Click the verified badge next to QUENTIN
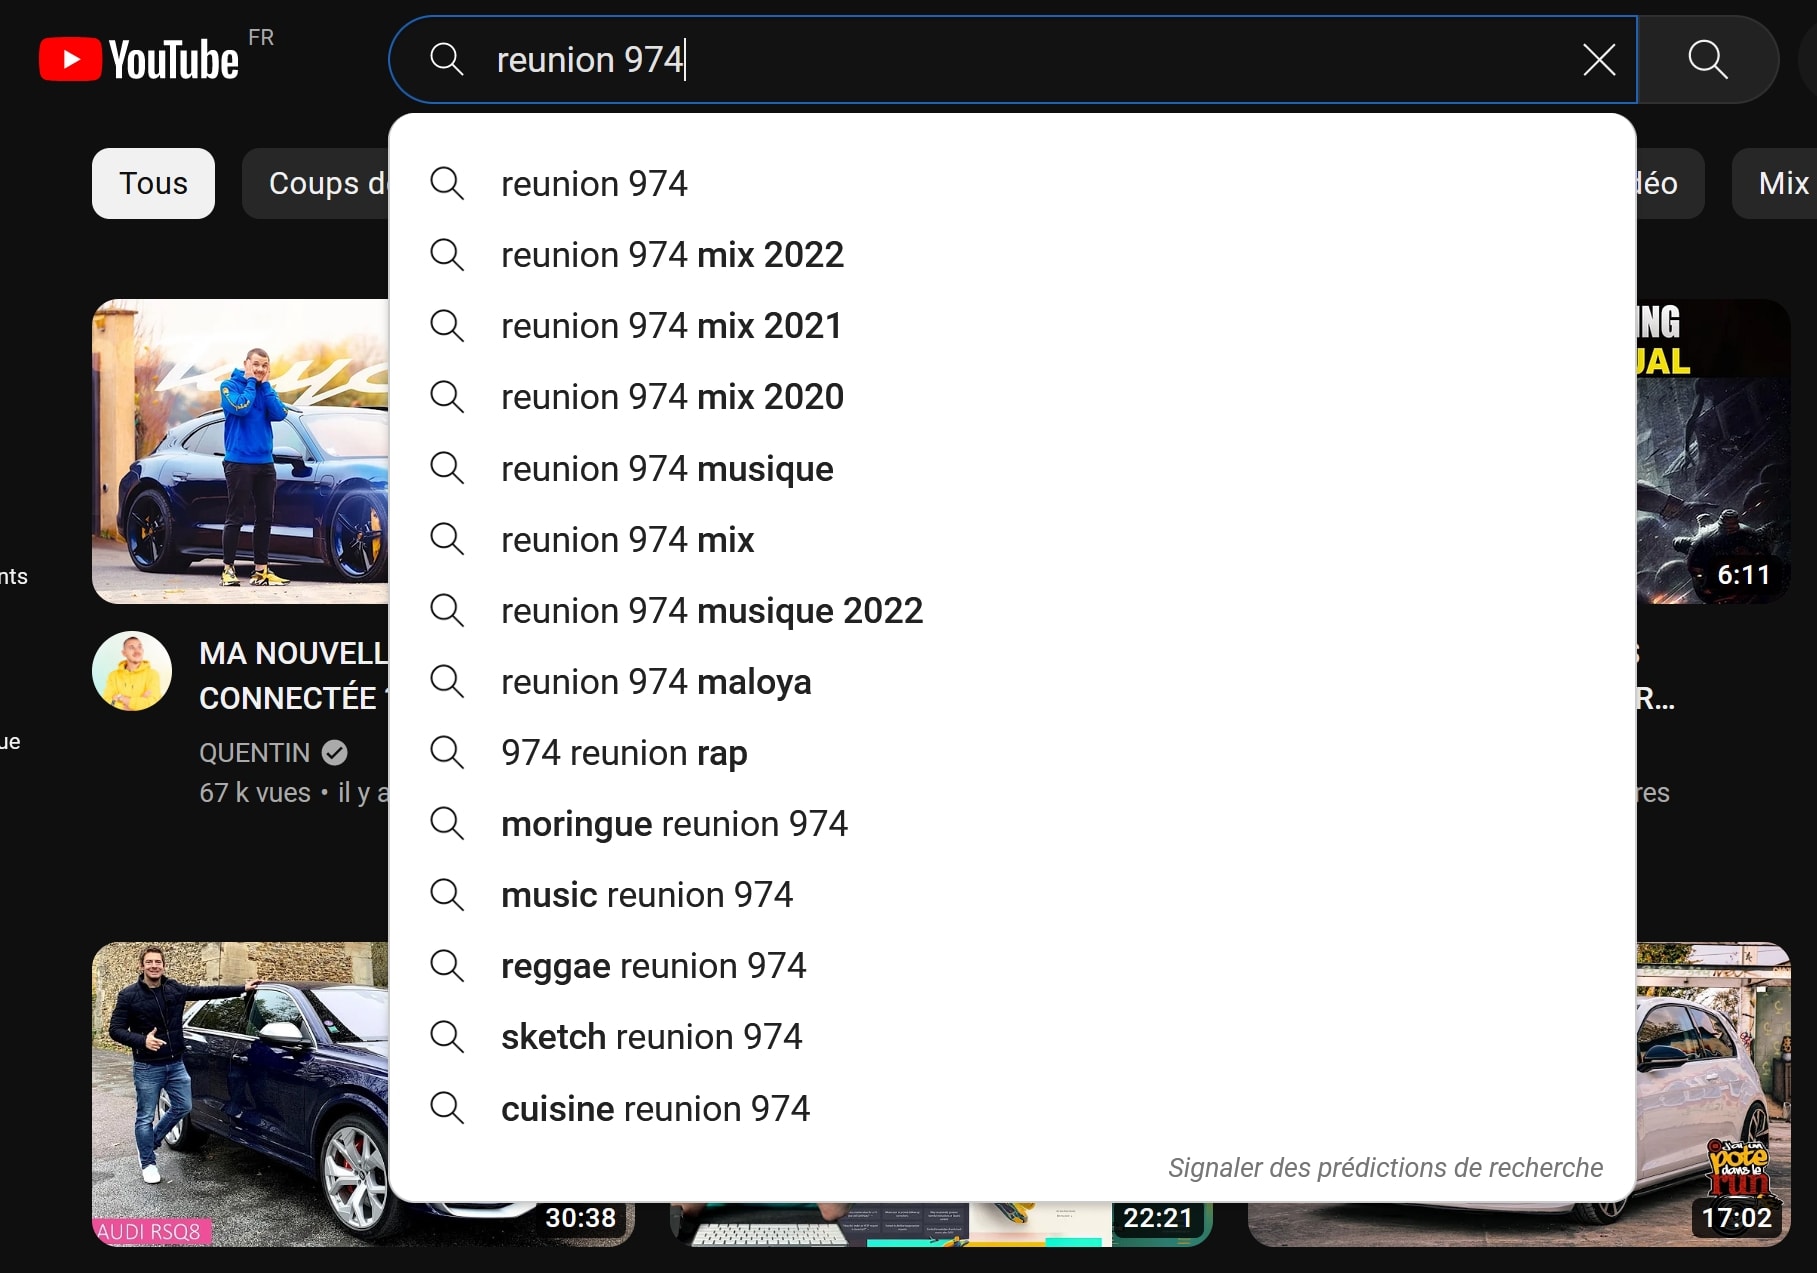 (335, 753)
